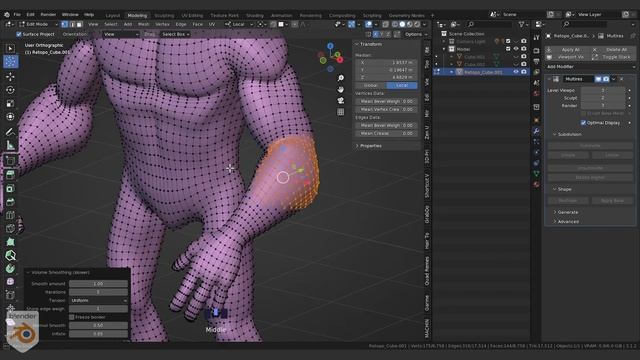Toggle the Surface Project checkbox
The width and height of the screenshot is (640, 360).
pyautogui.click(x=19, y=34)
